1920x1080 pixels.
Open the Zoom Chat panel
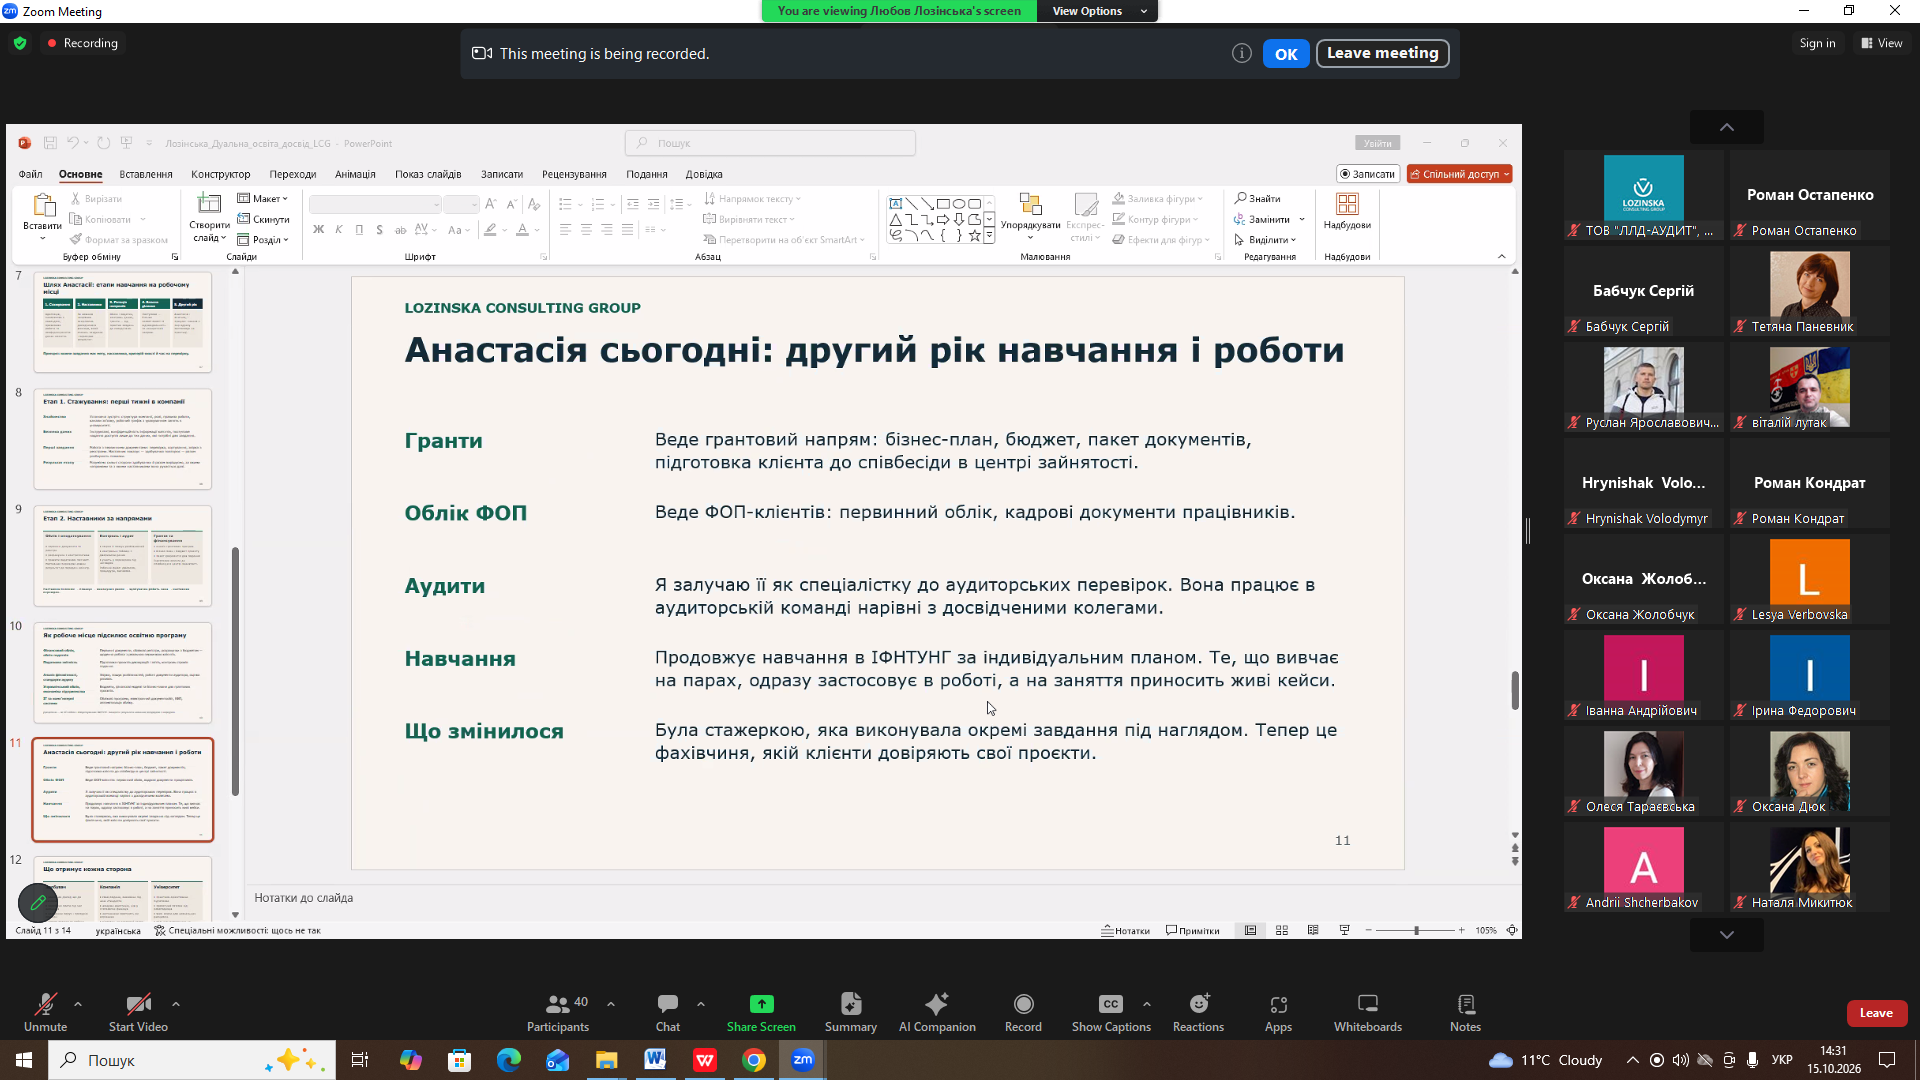[667, 1012]
